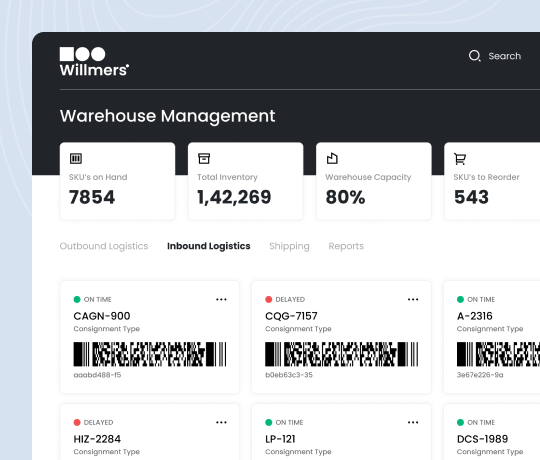The height and width of the screenshot is (460, 540).
Task: Click green status dot on LP-121
Action: point(269,422)
